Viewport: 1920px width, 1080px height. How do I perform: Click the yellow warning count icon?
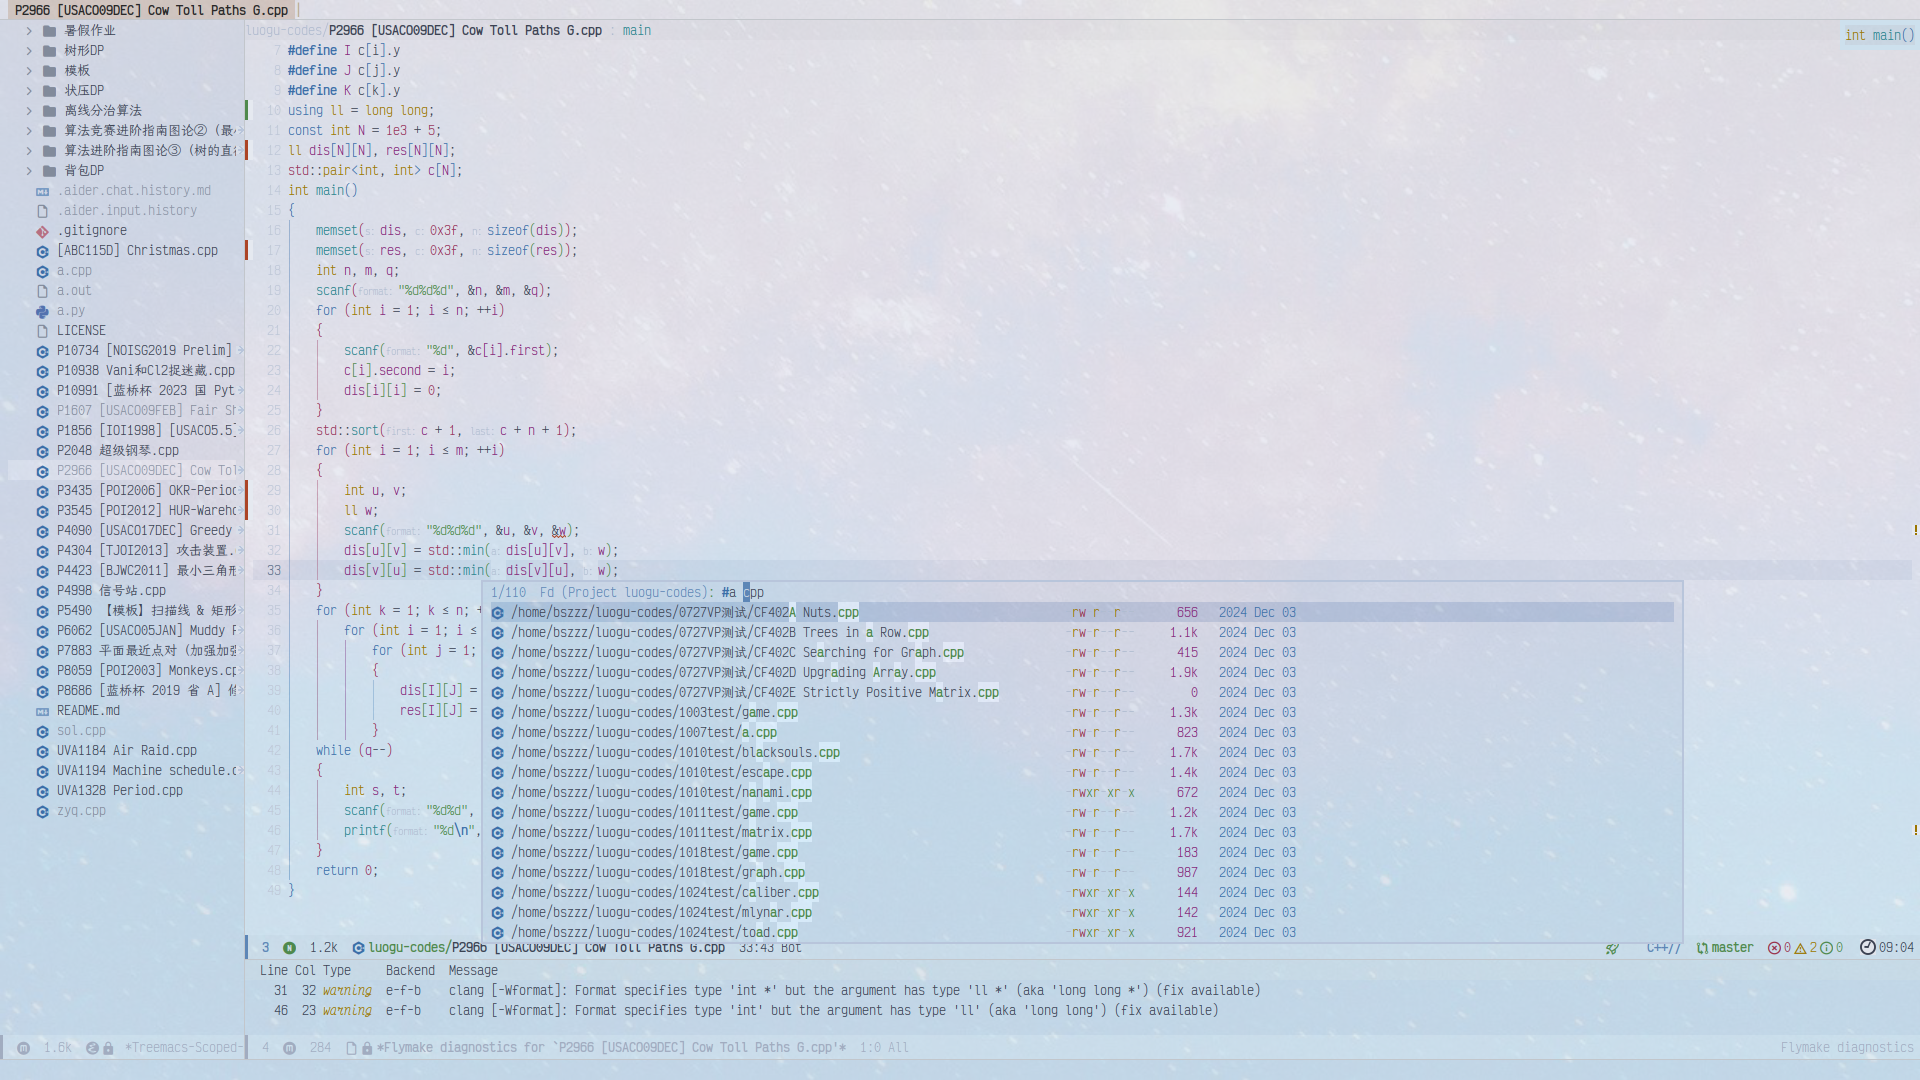(x=1800, y=948)
